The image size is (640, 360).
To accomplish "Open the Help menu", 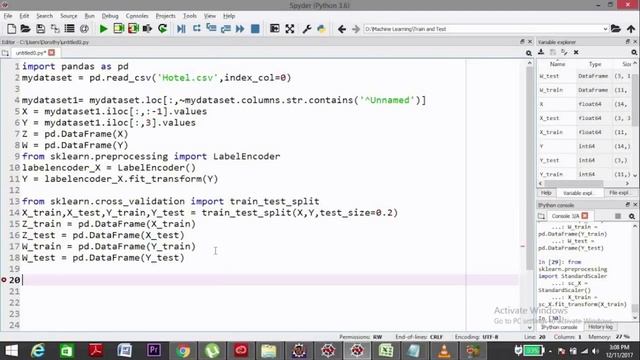I will click(229, 16).
